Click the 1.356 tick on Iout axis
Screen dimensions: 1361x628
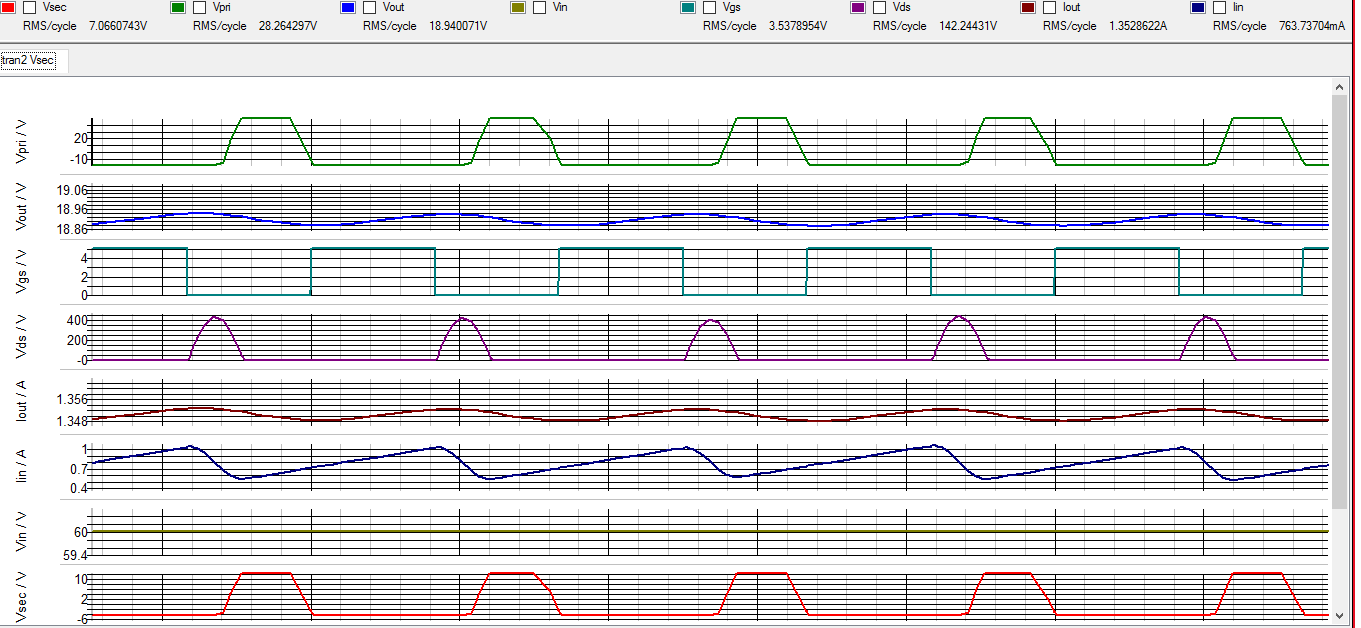(74, 400)
